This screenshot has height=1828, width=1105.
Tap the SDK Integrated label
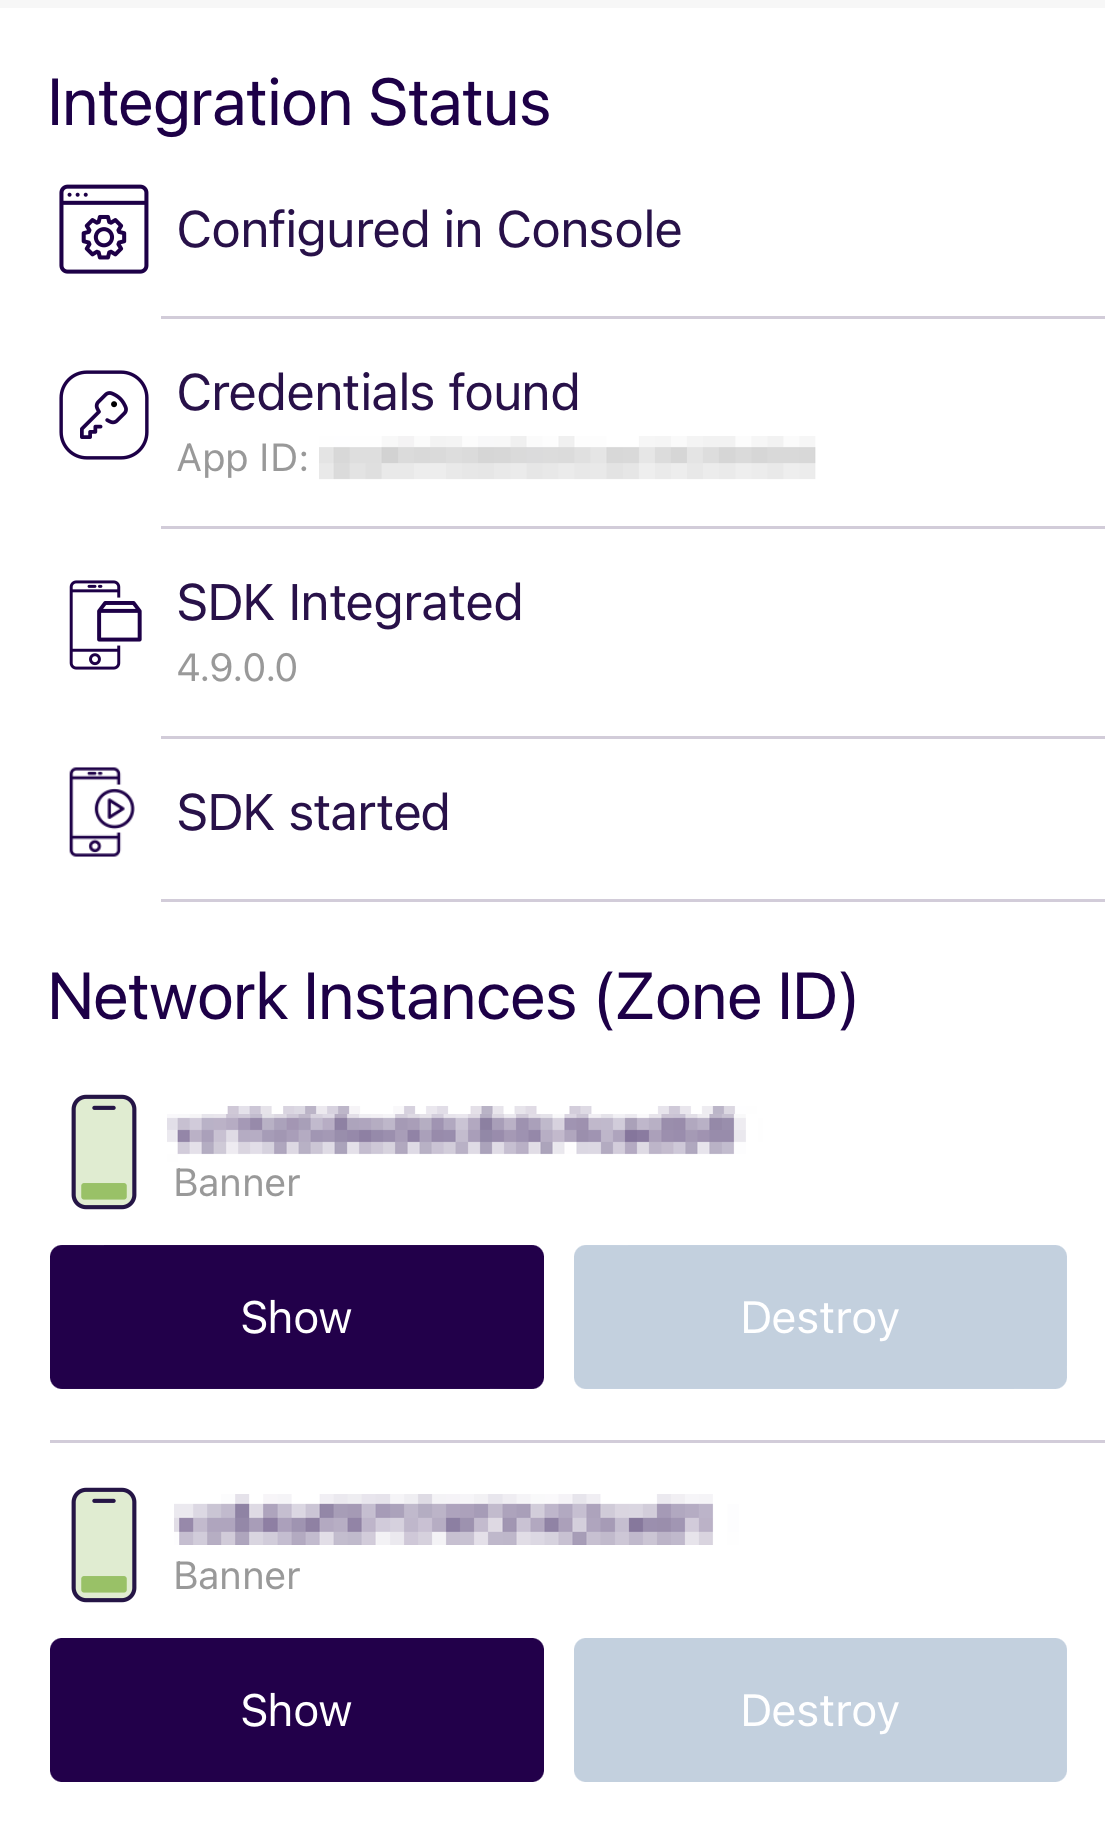(x=349, y=603)
